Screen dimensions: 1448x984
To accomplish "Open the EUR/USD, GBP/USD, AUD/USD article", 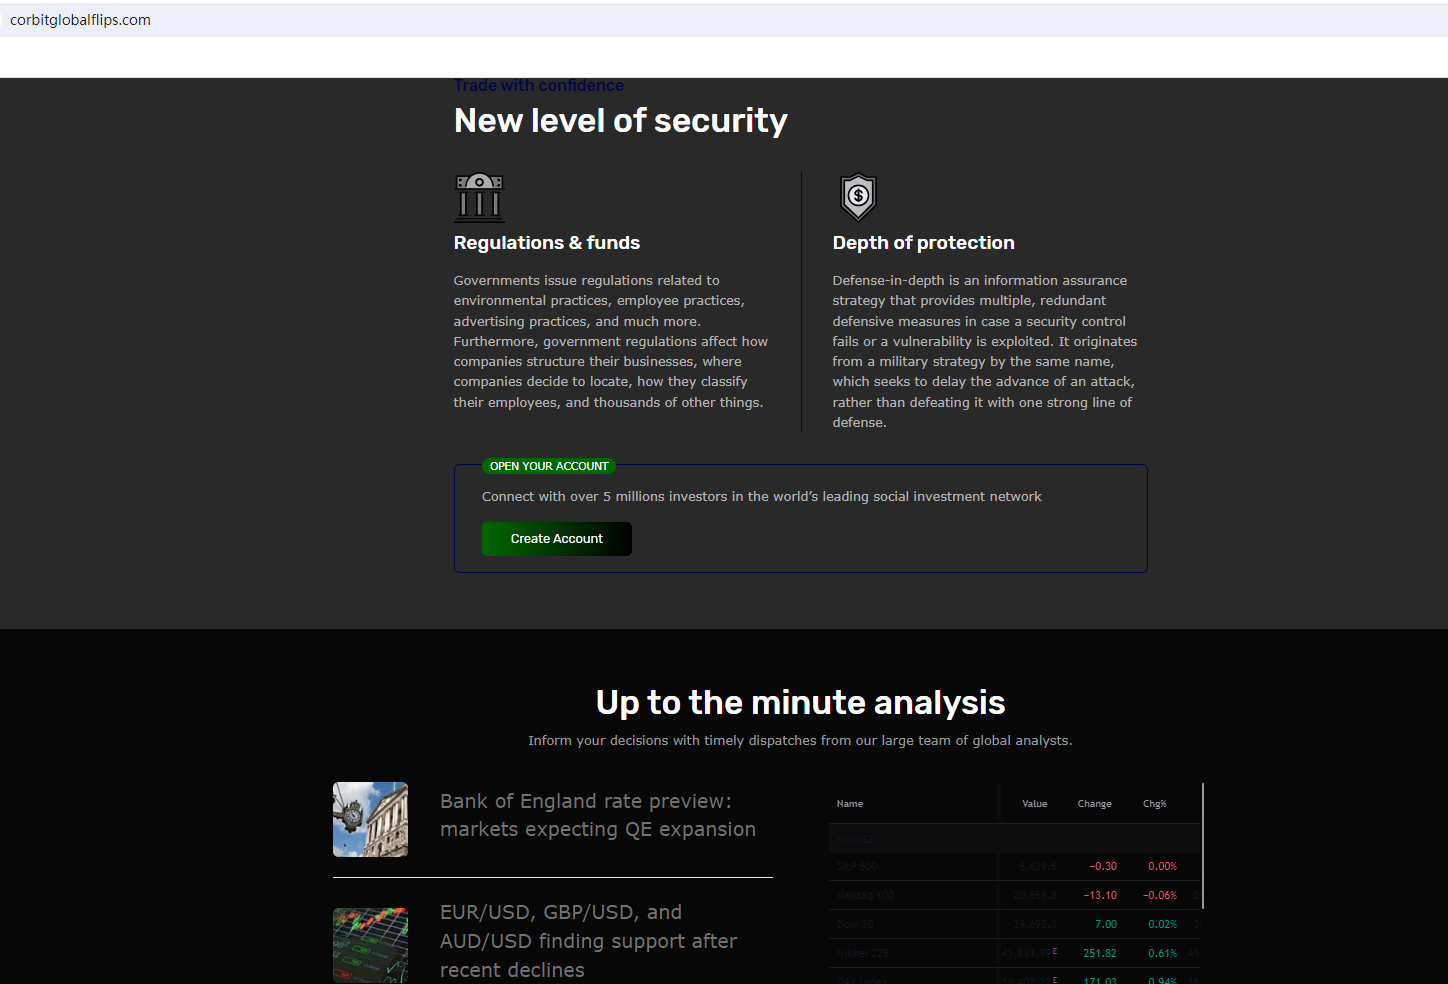I will 589,941.
